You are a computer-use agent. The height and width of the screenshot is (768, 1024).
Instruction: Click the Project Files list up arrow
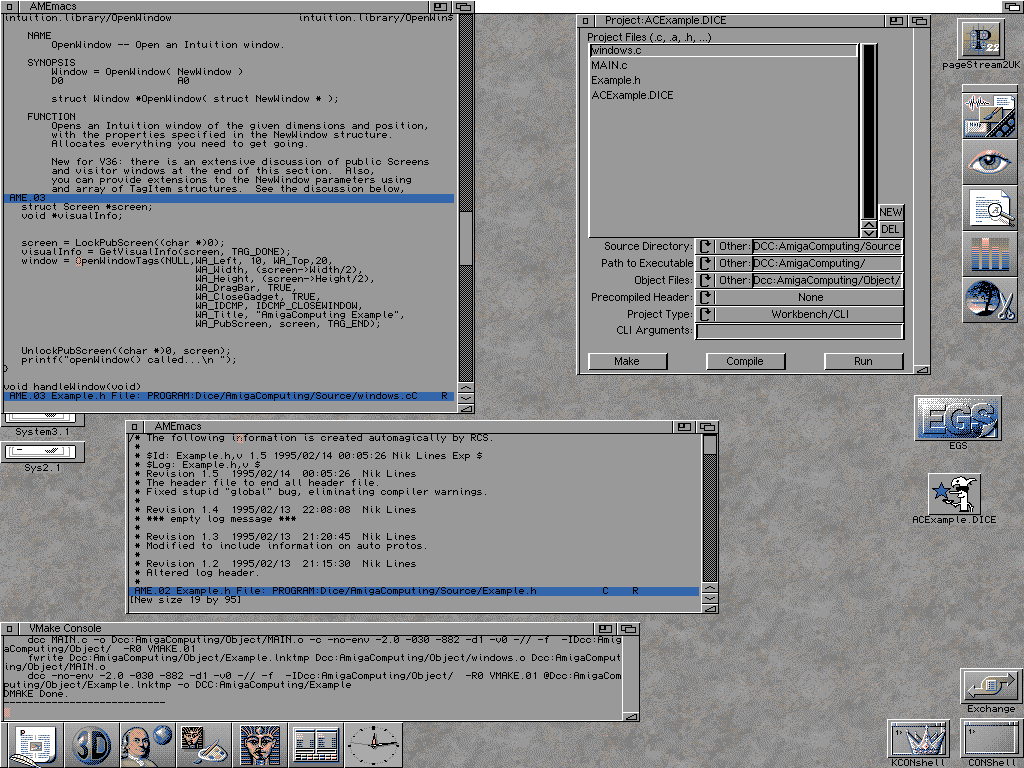coord(869,225)
